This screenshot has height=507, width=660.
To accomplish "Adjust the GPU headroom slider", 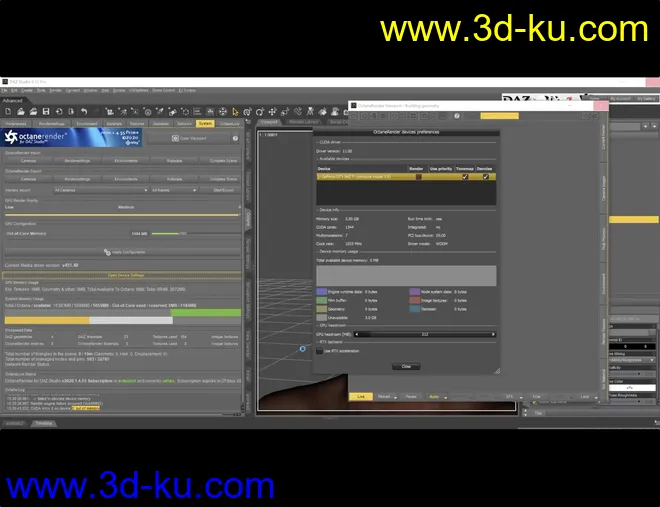I will click(424, 334).
